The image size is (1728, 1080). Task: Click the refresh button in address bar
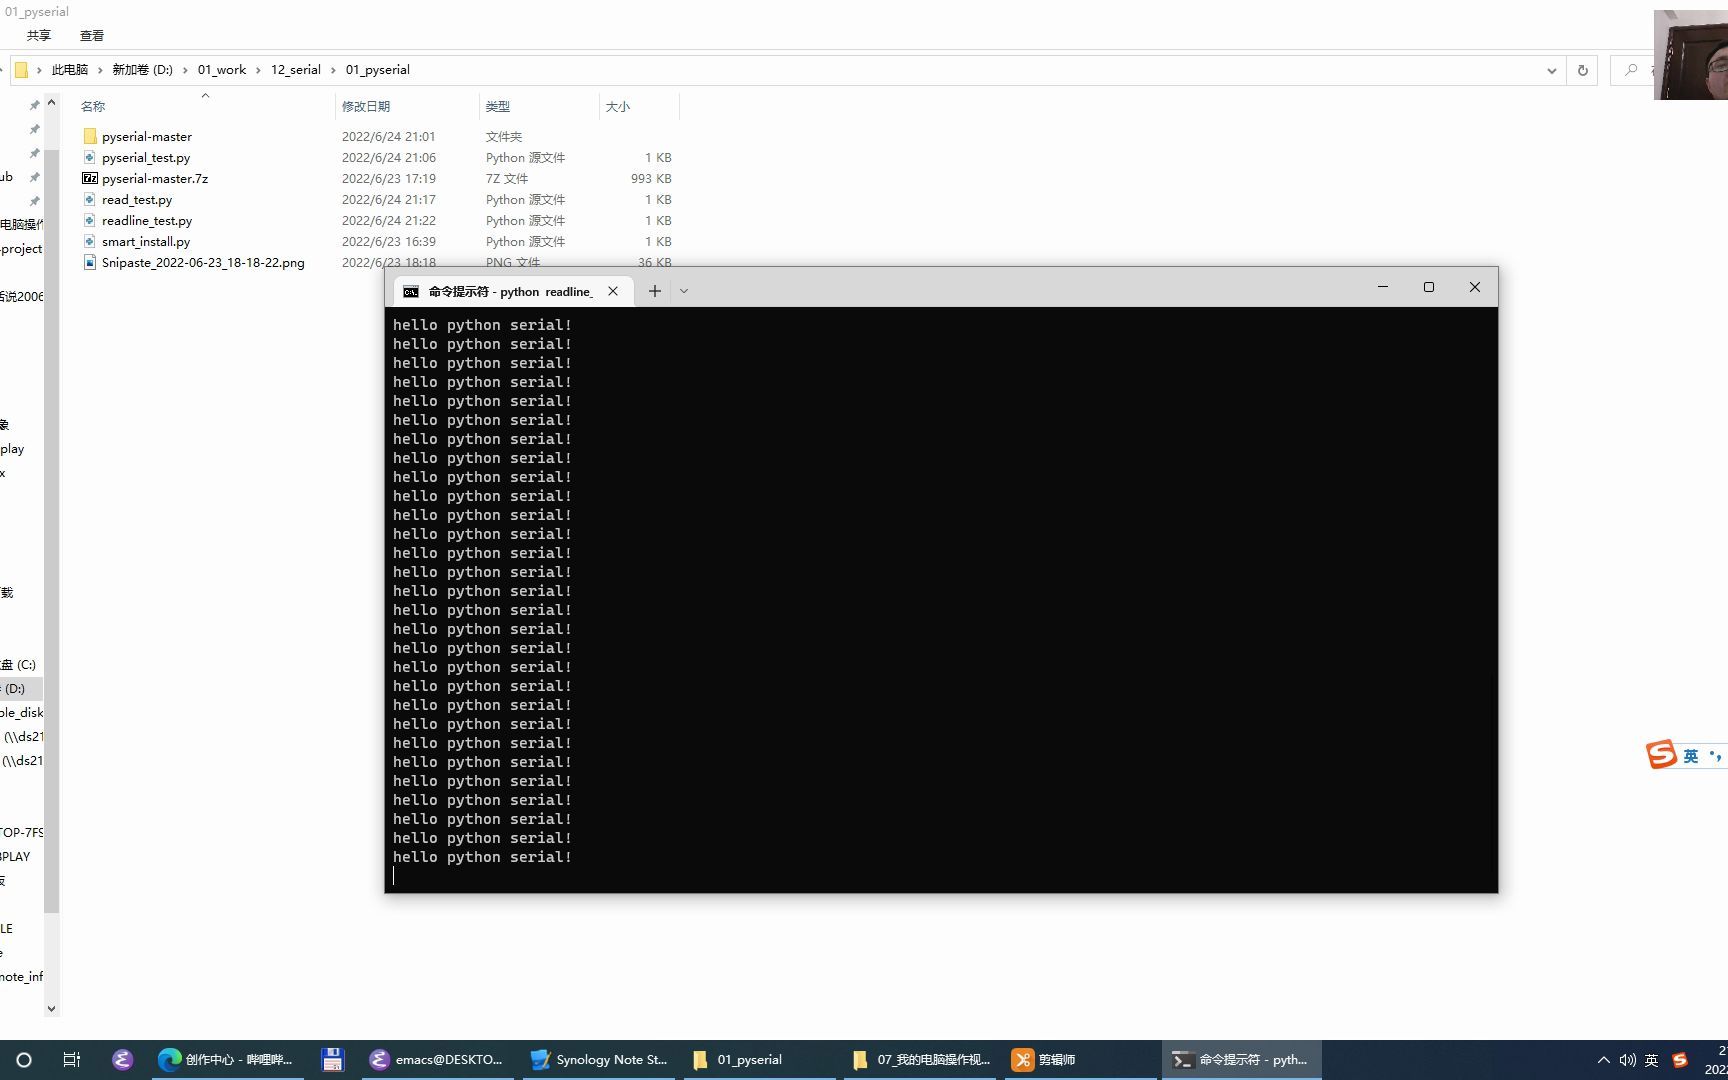pos(1582,70)
